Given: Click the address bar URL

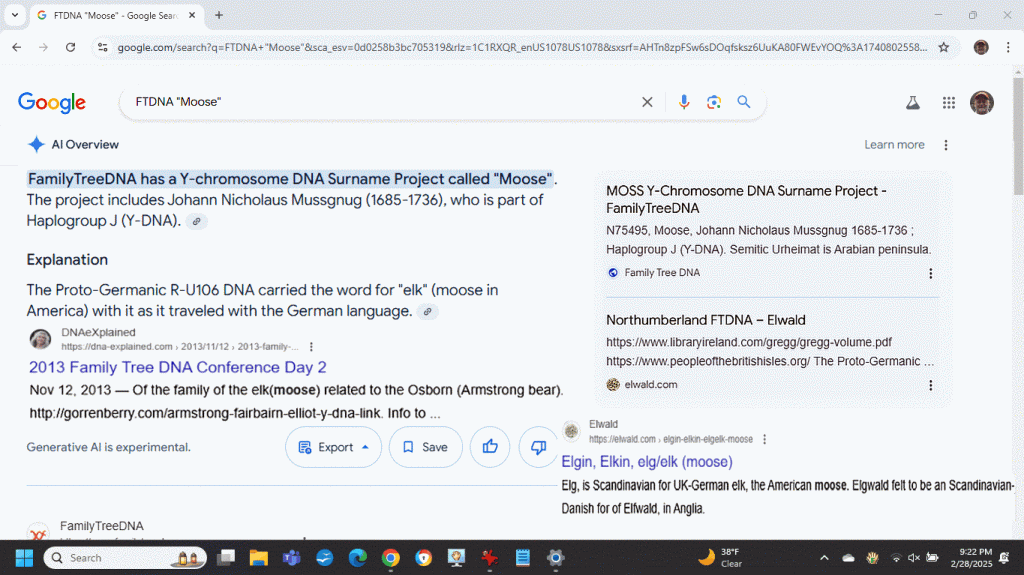Looking at the screenshot, I should click(522, 47).
